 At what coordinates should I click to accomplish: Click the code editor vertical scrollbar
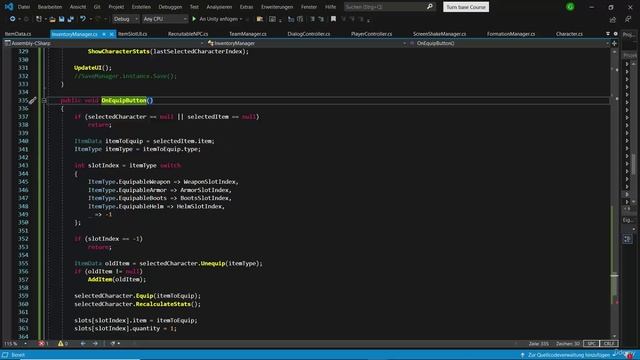[614, 195]
